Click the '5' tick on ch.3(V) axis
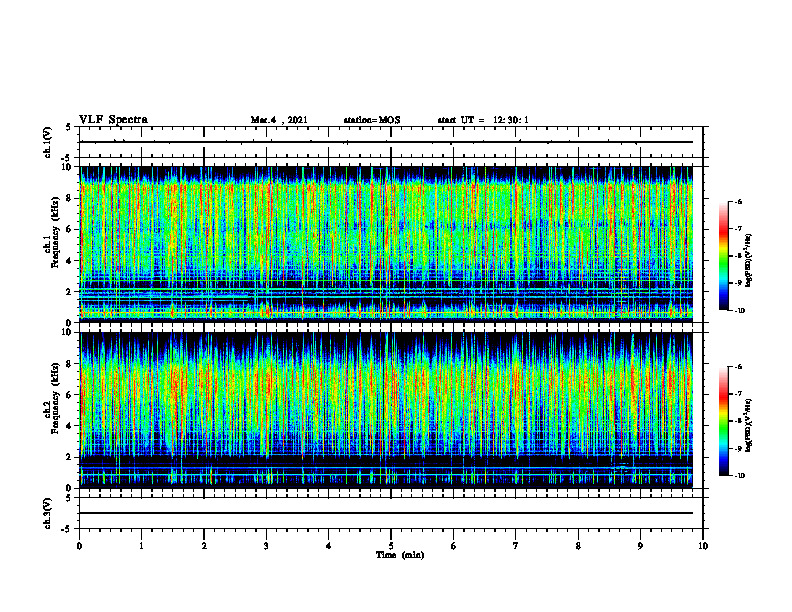This screenshot has width=792, height=612. pyautogui.click(x=68, y=498)
